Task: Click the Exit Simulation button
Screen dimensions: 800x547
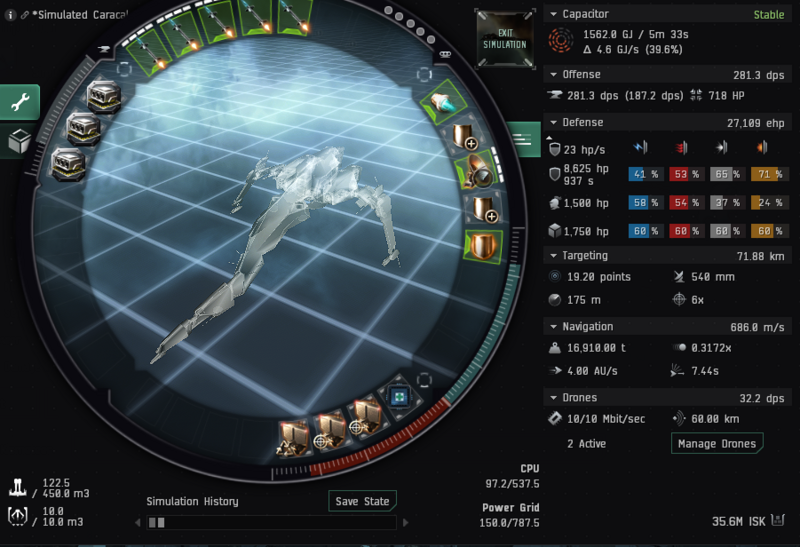Action: point(504,38)
